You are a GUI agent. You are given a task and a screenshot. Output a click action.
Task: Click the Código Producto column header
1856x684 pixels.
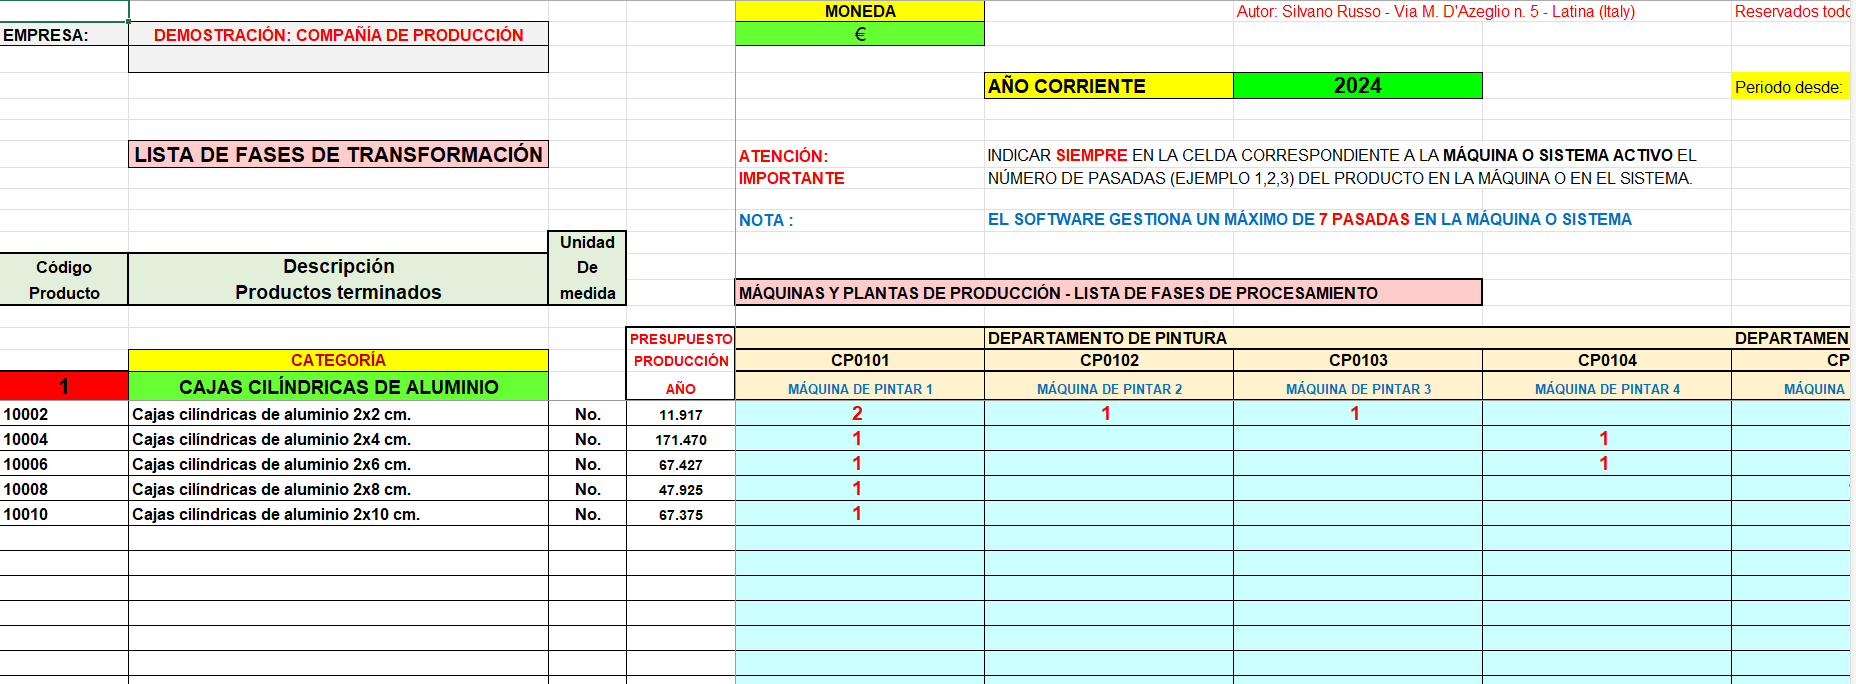pos(64,280)
